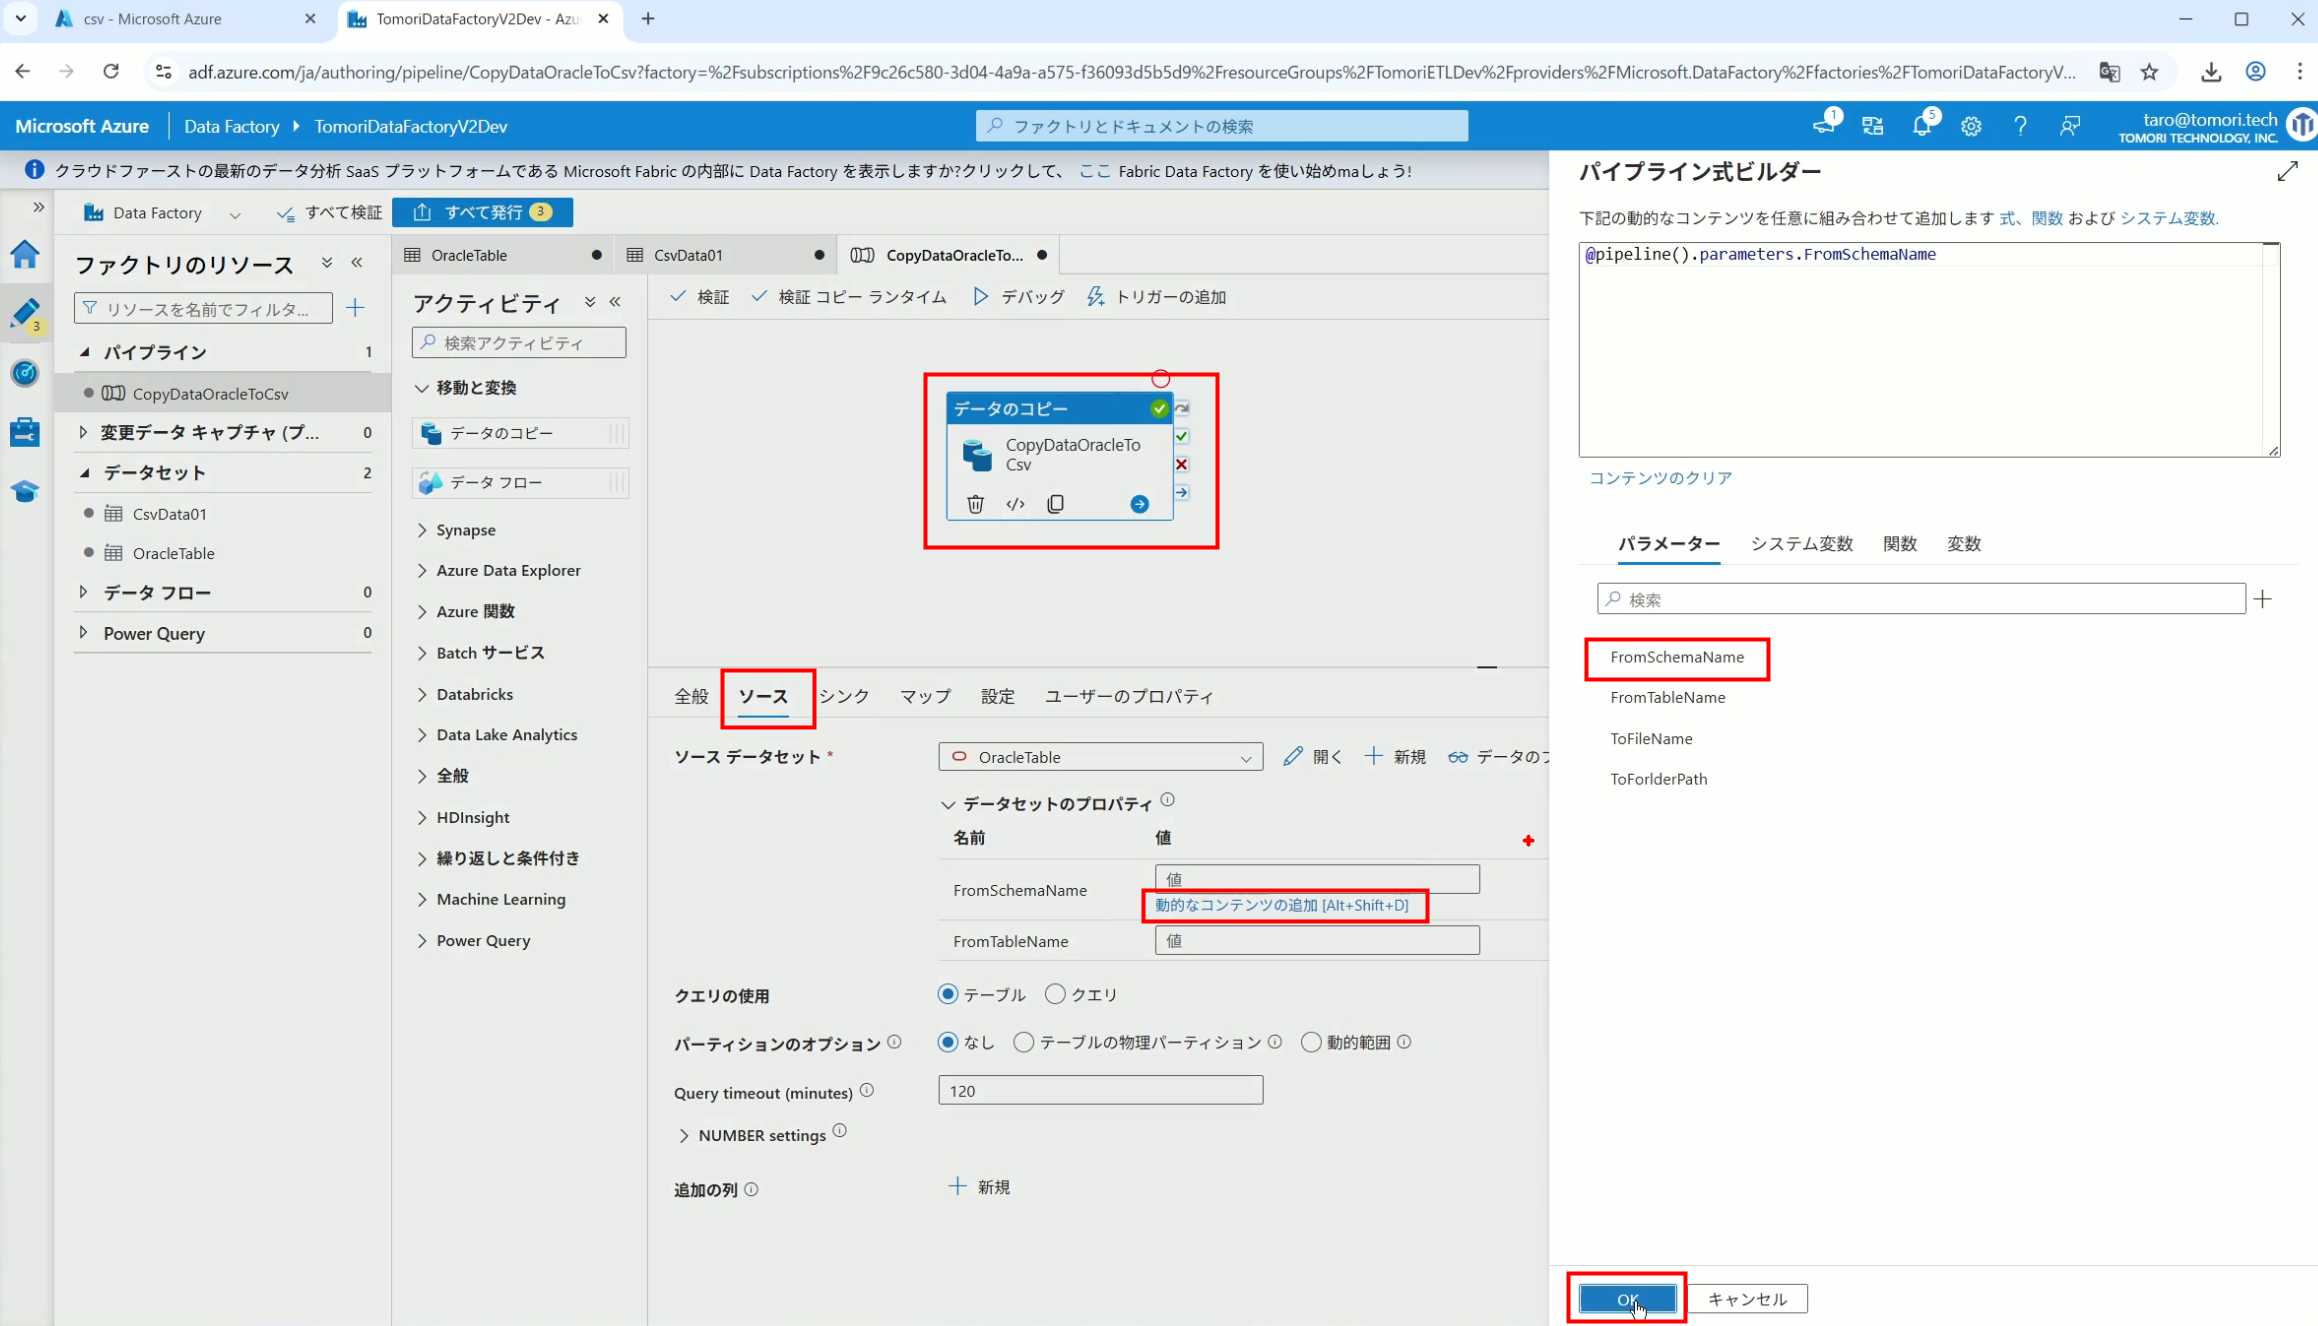Open the Monitor icon in left sidebar
Viewport: 2318px width, 1326px height.
pyautogui.click(x=25, y=373)
